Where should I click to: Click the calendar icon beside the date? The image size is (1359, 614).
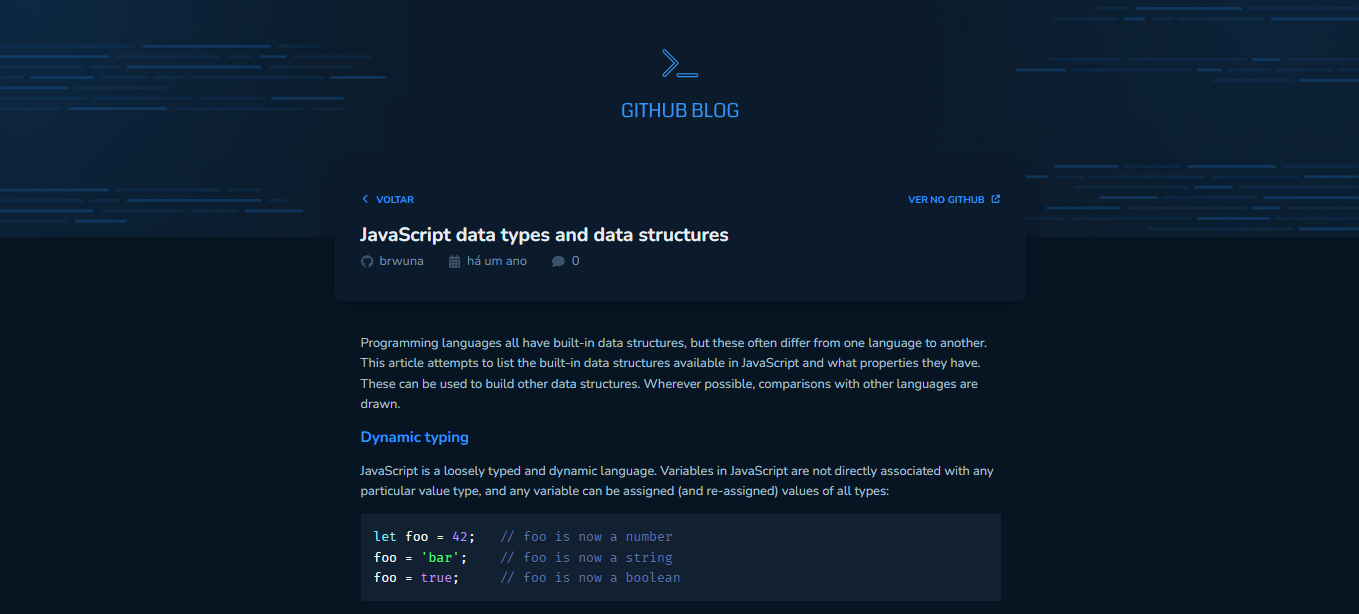tap(454, 261)
